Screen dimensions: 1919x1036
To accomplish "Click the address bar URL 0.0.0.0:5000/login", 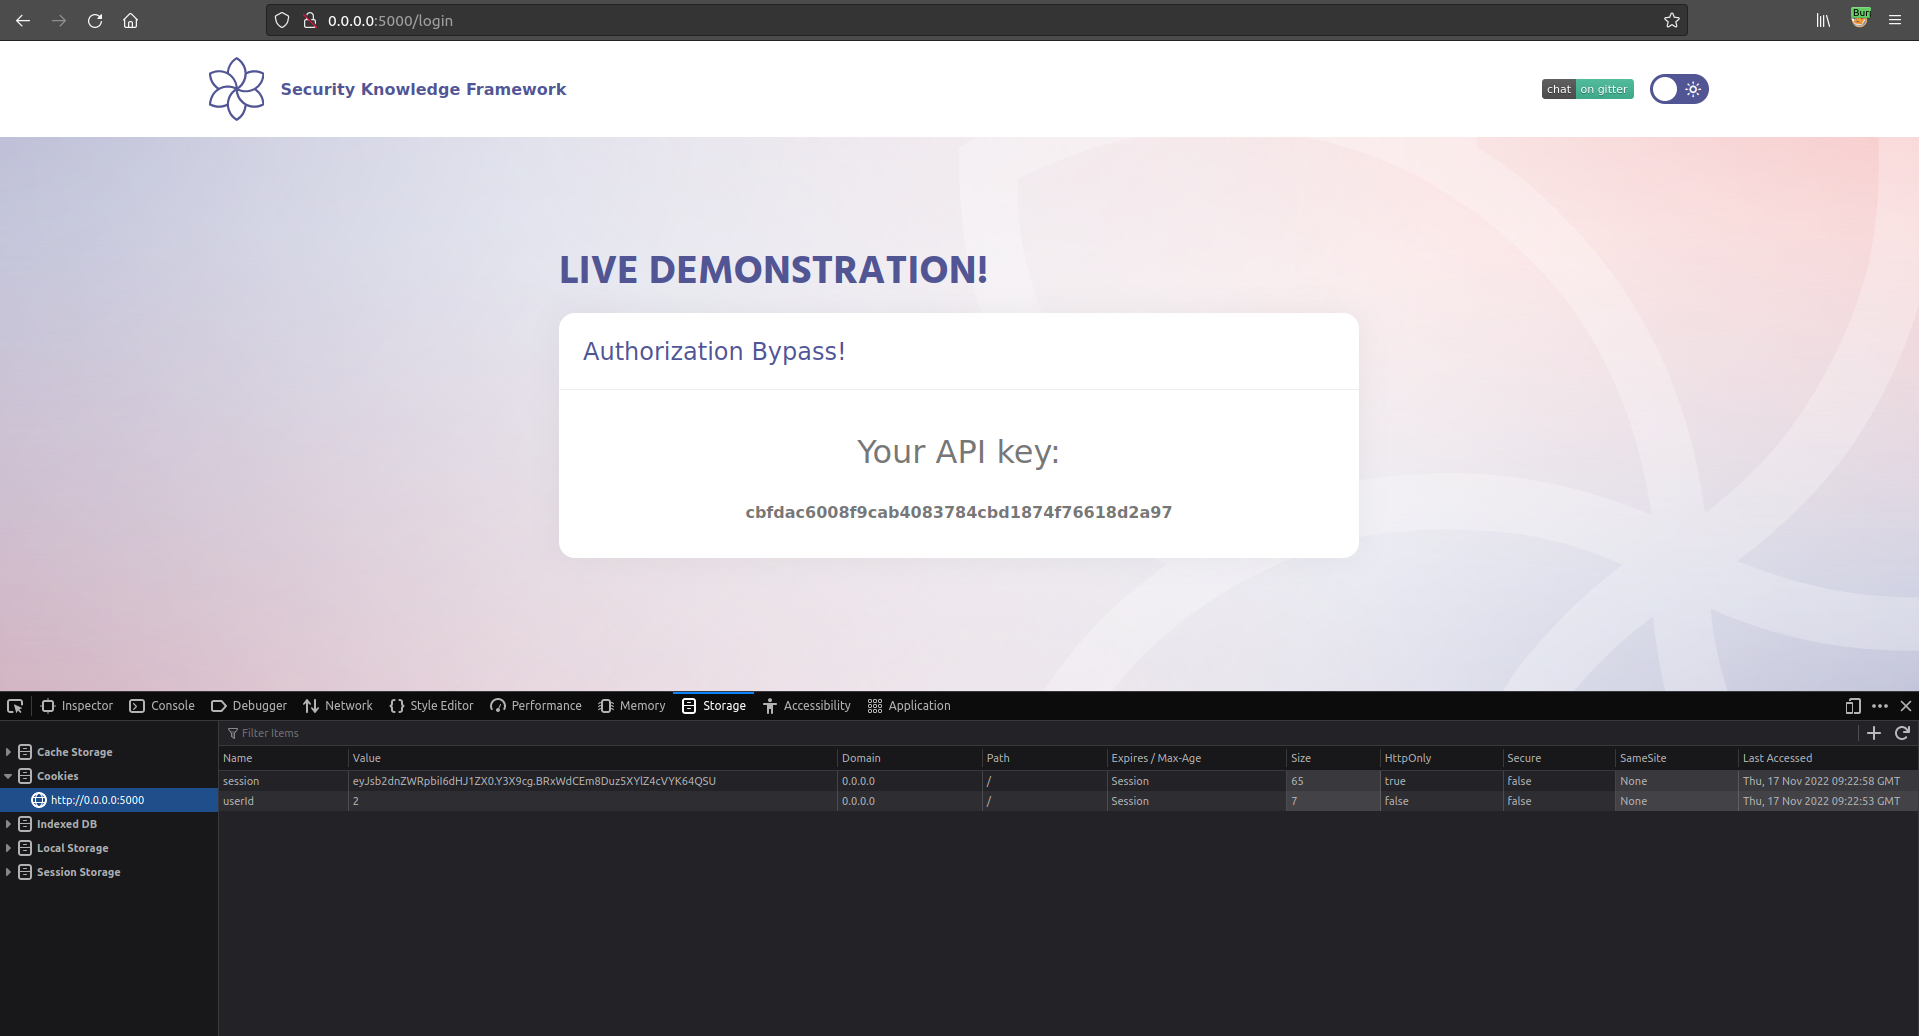I will [x=390, y=20].
